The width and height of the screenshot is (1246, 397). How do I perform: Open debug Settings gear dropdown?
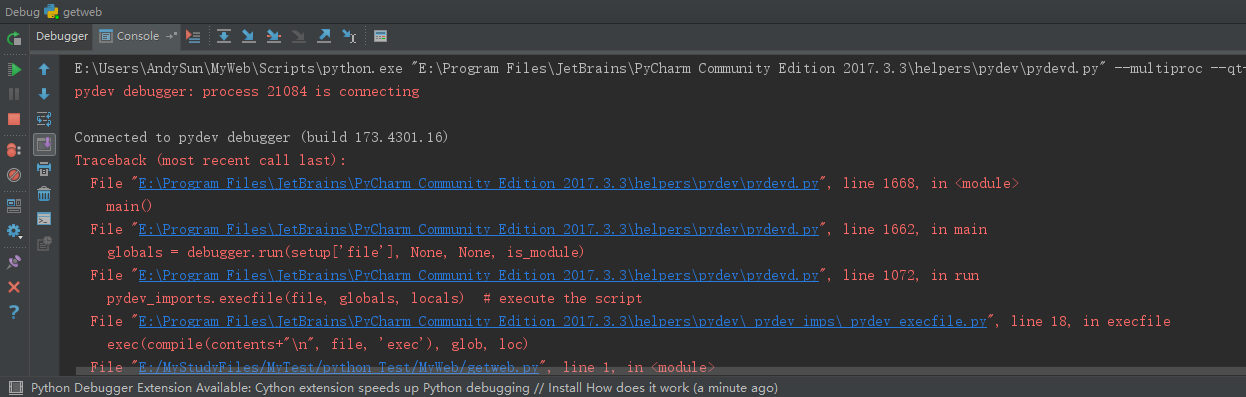point(14,231)
